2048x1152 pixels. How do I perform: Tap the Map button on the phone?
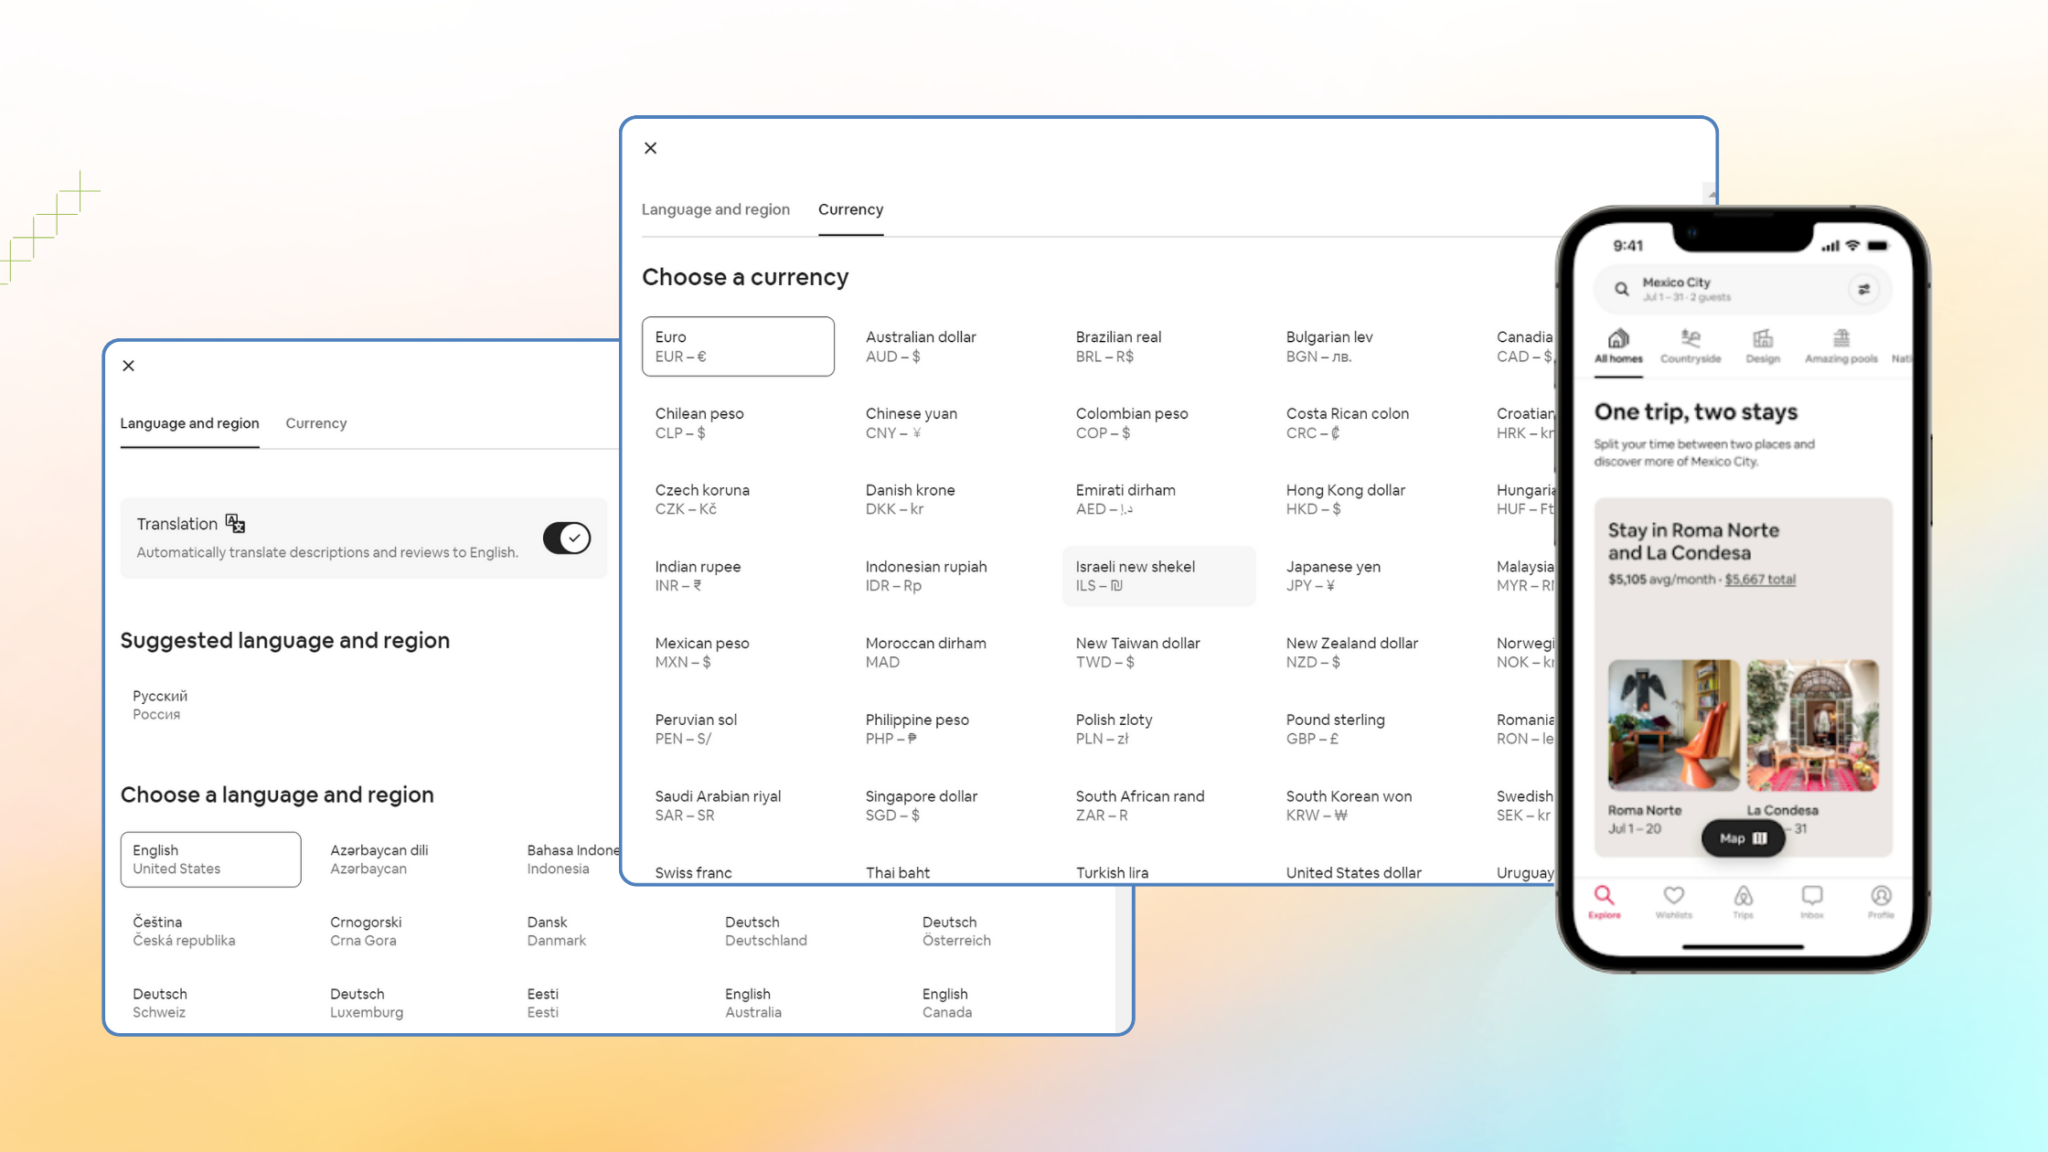coord(1742,838)
